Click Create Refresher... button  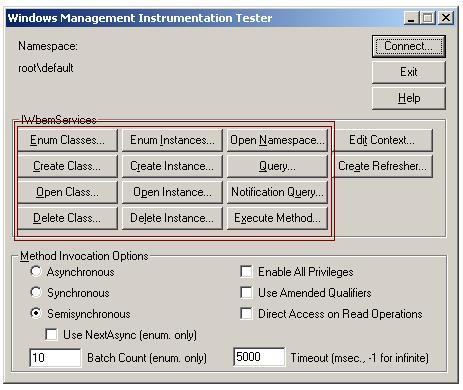tap(382, 166)
